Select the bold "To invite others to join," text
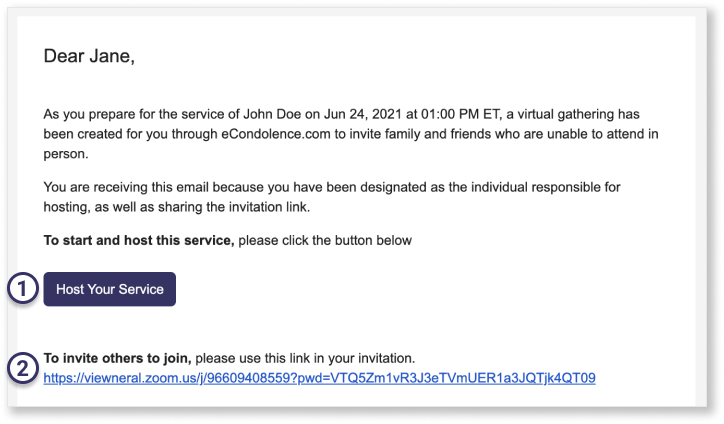This screenshot has width=724, height=424. 117,358
